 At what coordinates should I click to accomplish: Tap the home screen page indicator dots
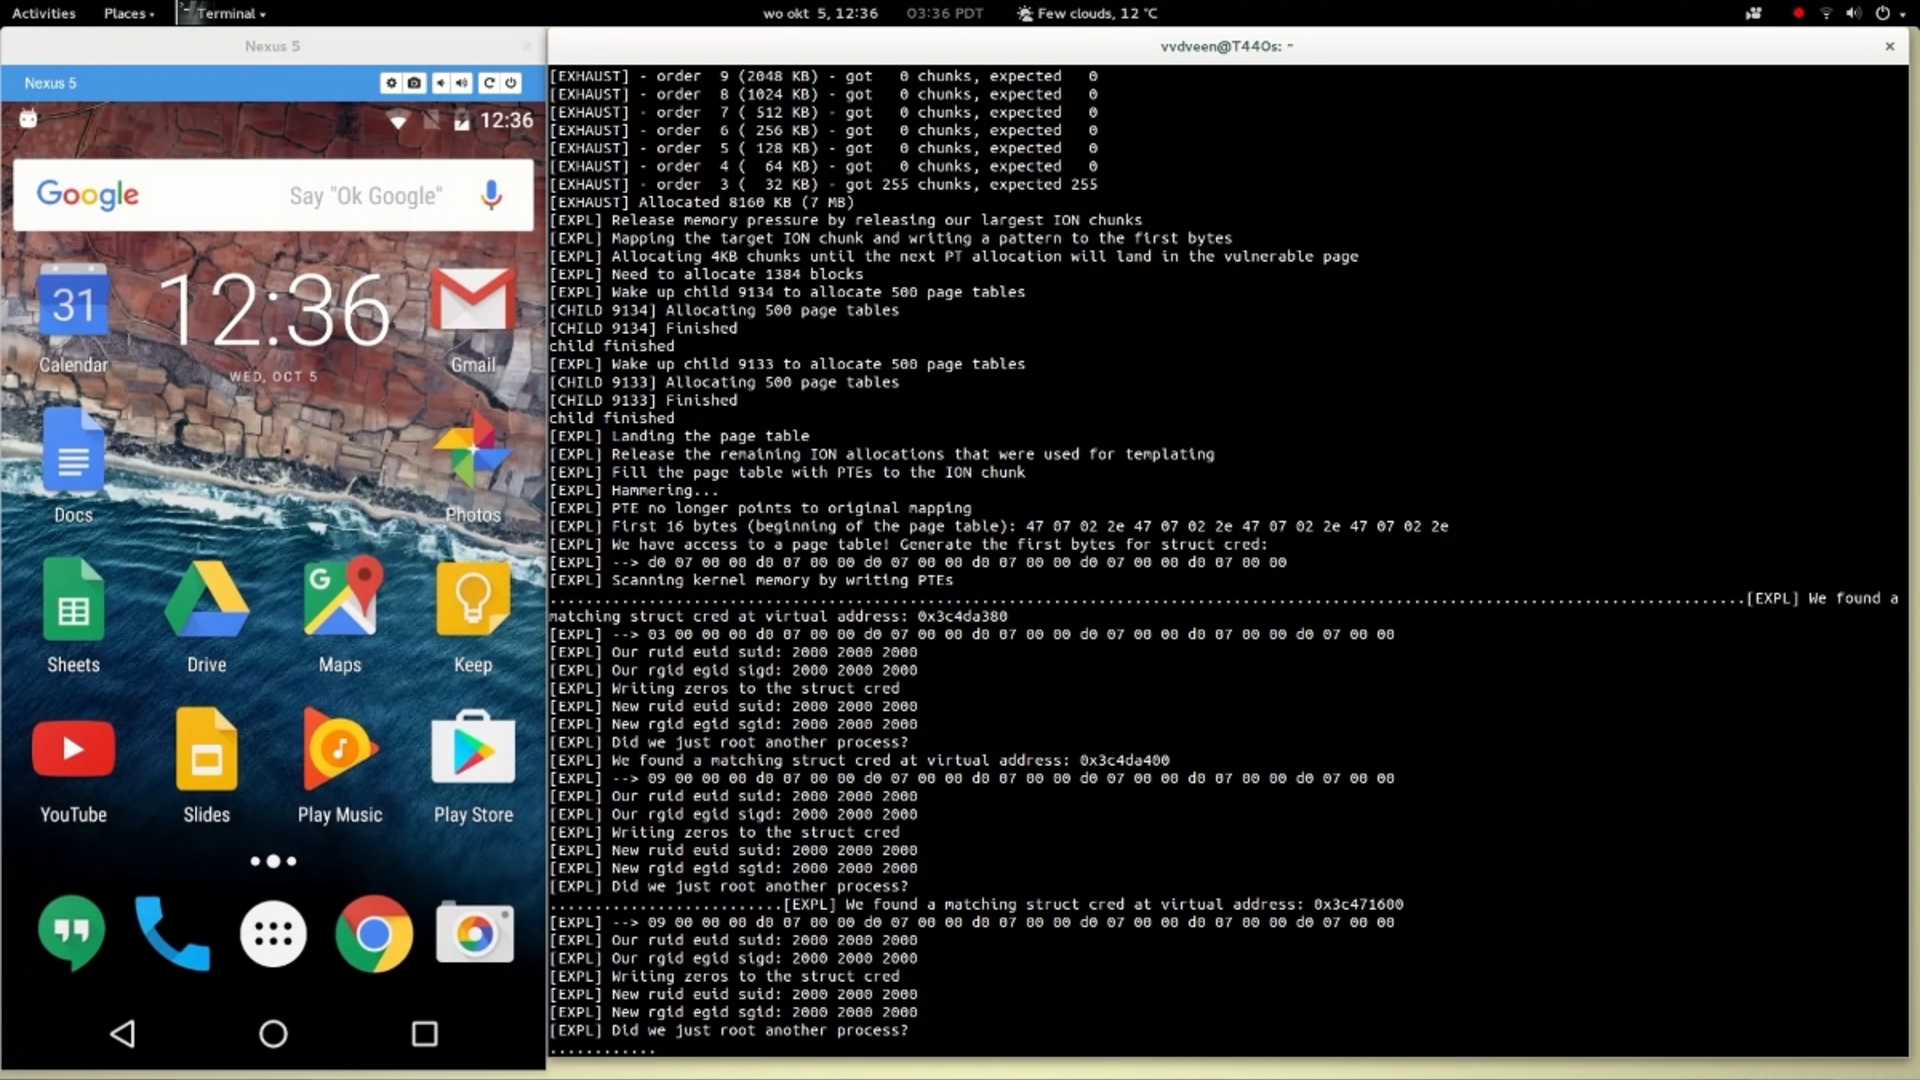[273, 861]
